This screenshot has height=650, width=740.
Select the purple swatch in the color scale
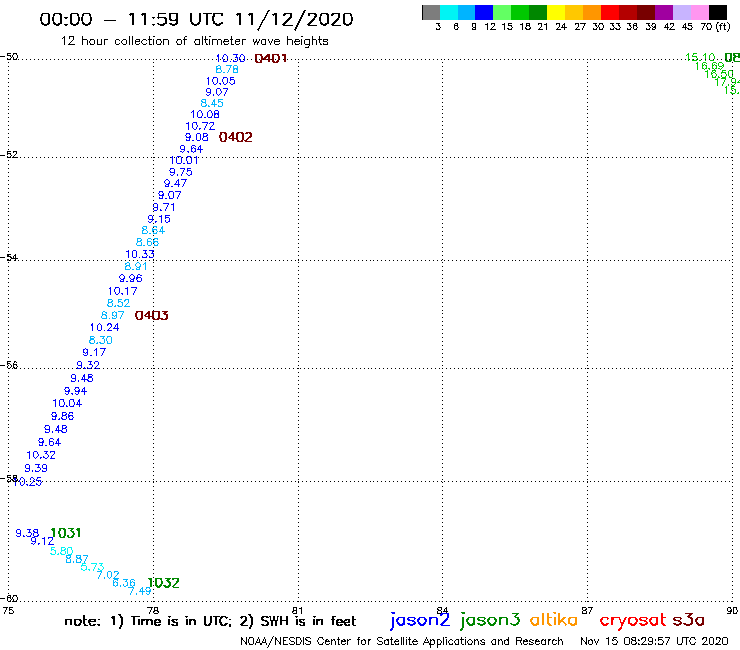tap(664, 12)
